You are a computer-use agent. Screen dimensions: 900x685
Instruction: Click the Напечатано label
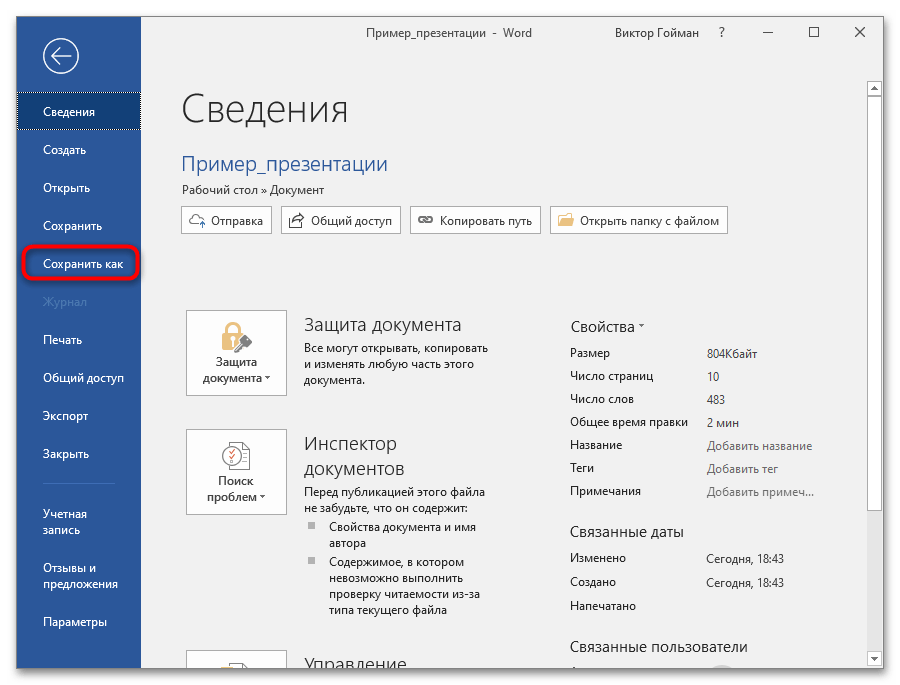click(603, 606)
